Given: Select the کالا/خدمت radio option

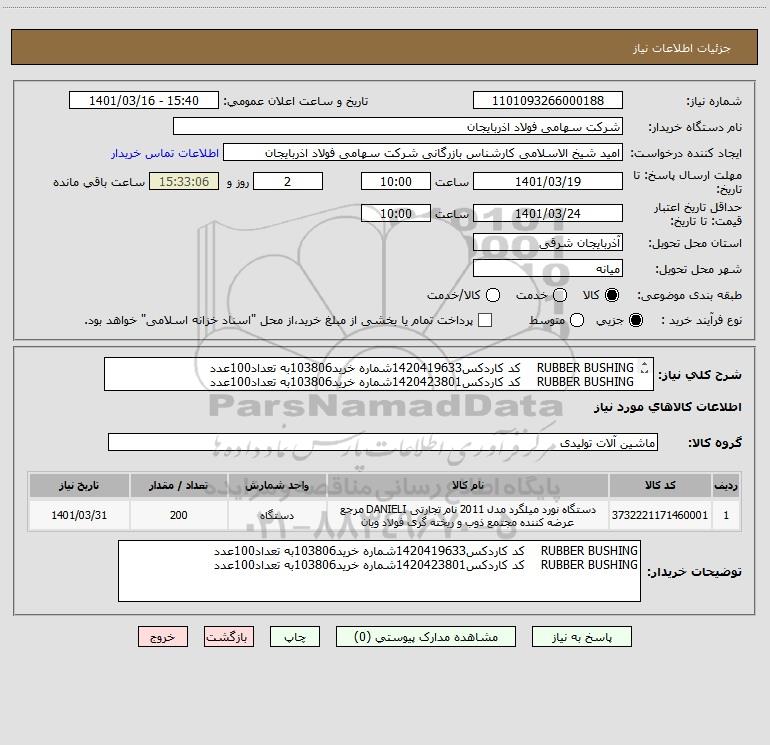Looking at the screenshot, I should 493,295.
